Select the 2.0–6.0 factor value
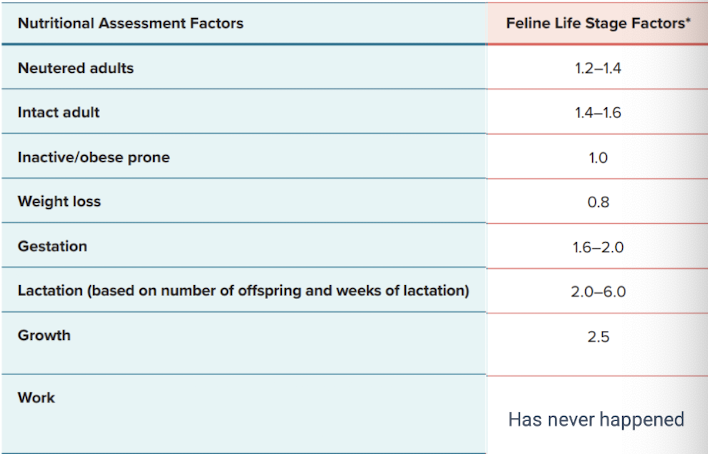 click(598, 291)
